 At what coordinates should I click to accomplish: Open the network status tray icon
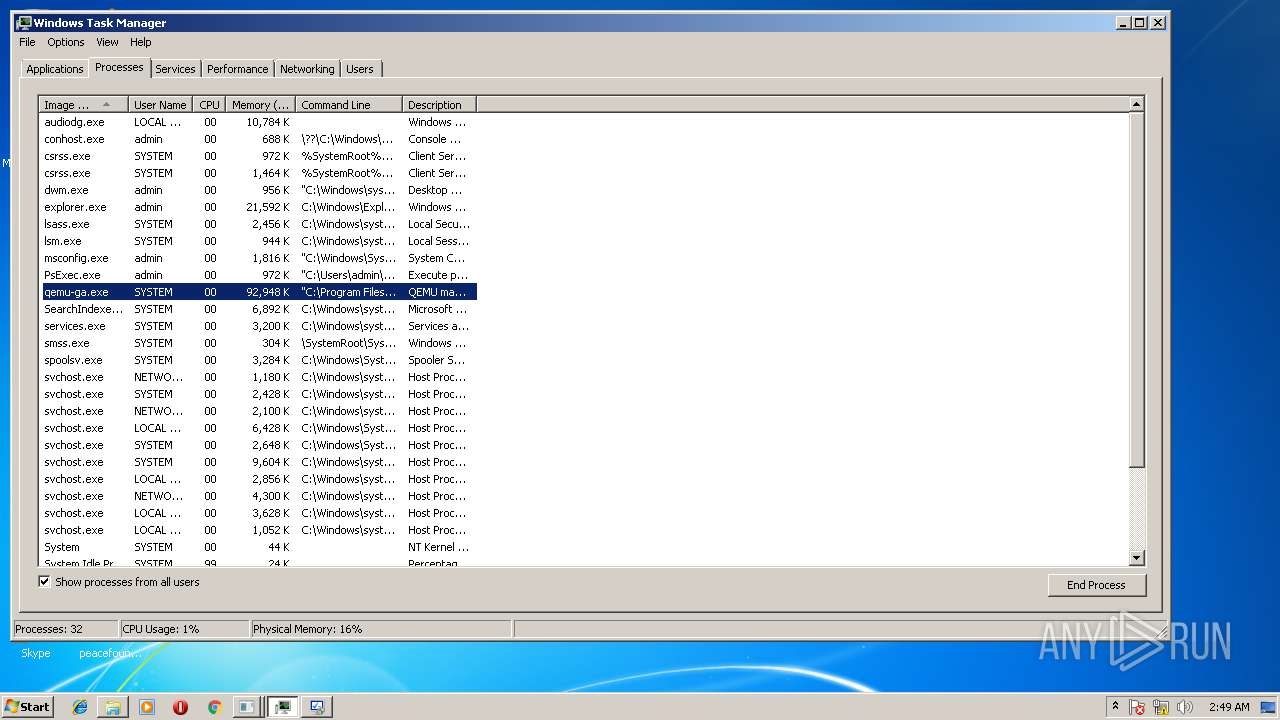coord(1161,707)
